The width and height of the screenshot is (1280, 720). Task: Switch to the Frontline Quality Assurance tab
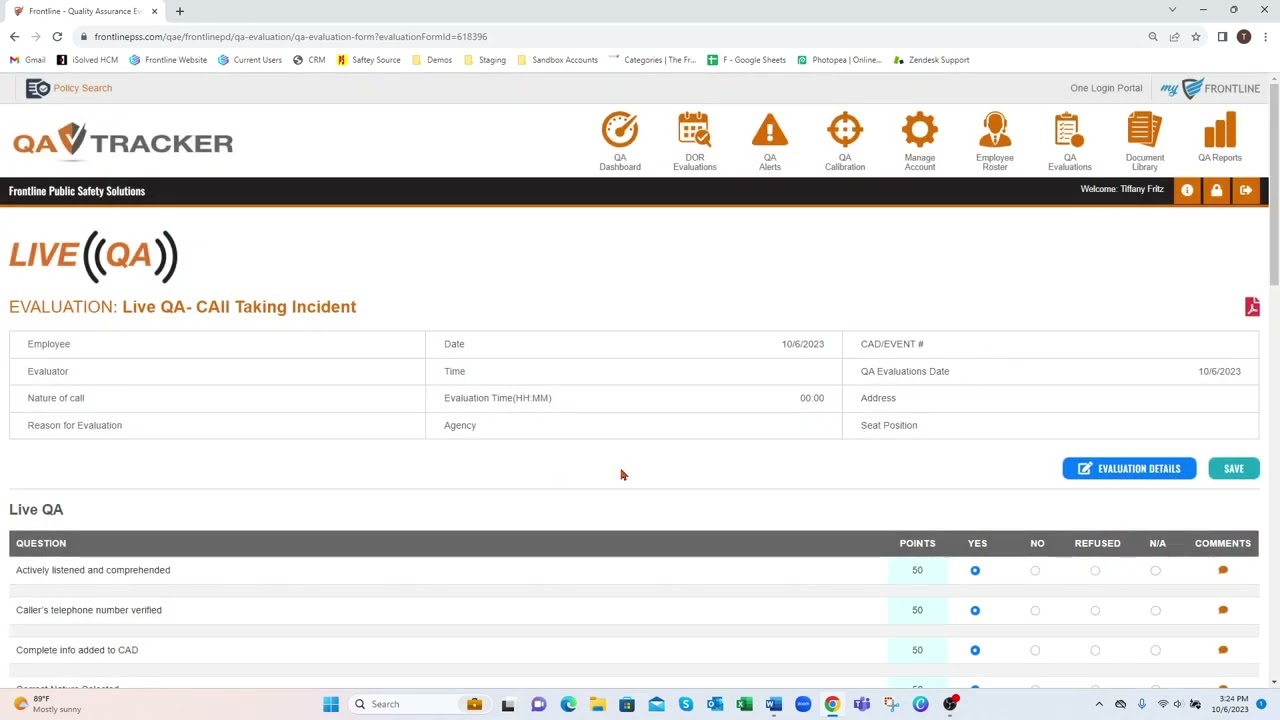point(85,11)
